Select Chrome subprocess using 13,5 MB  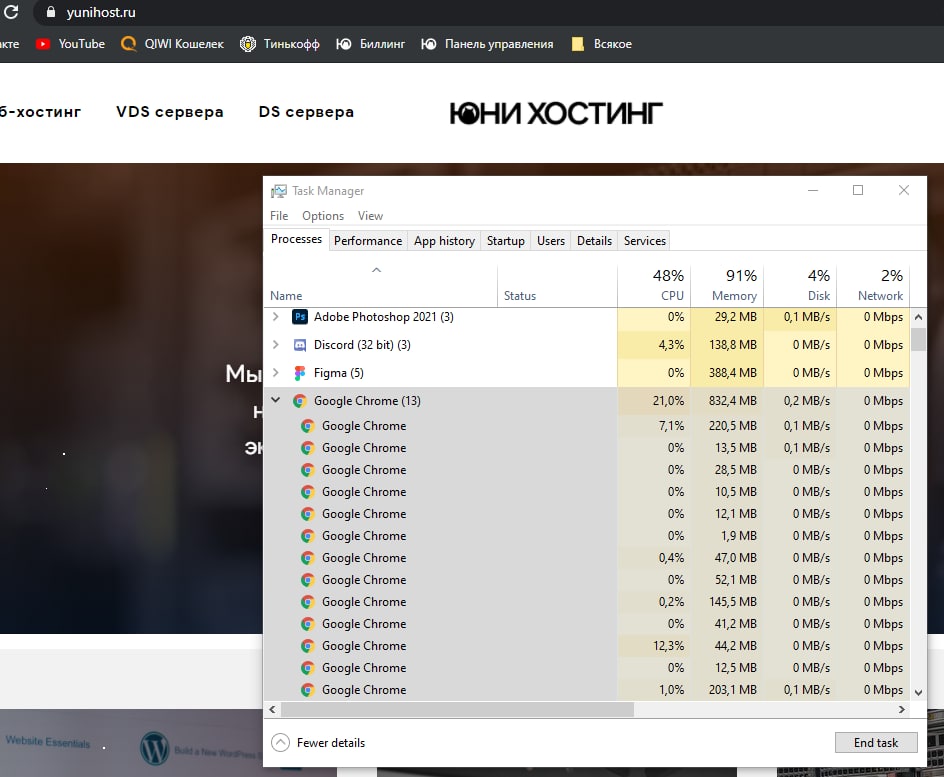coord(587,448)
